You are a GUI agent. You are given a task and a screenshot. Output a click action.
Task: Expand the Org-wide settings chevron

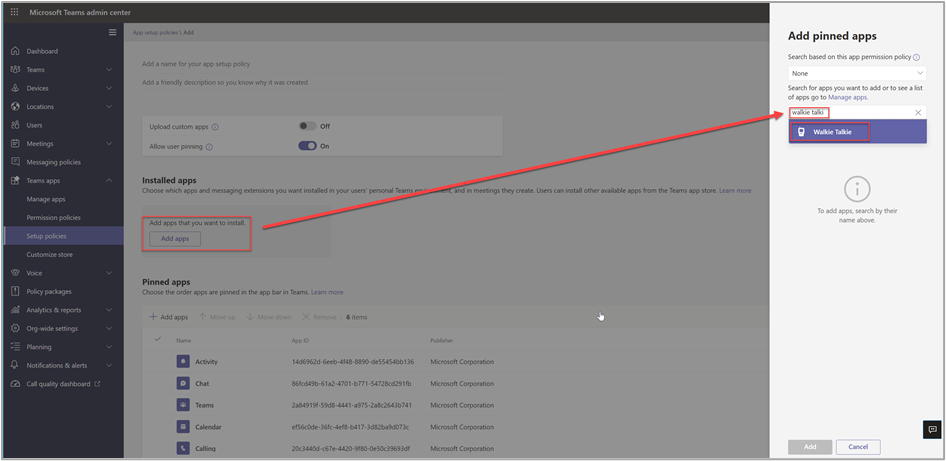pos(109,328)
